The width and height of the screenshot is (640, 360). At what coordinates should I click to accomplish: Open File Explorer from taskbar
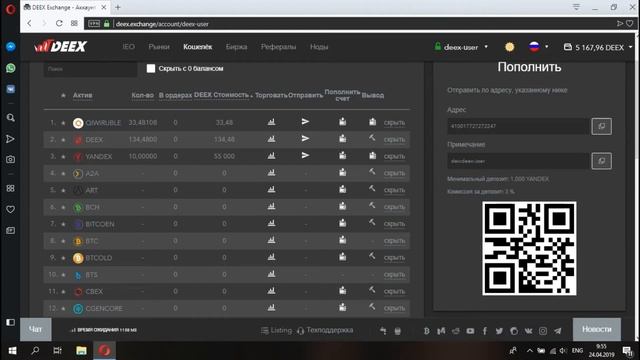point(81,351)
